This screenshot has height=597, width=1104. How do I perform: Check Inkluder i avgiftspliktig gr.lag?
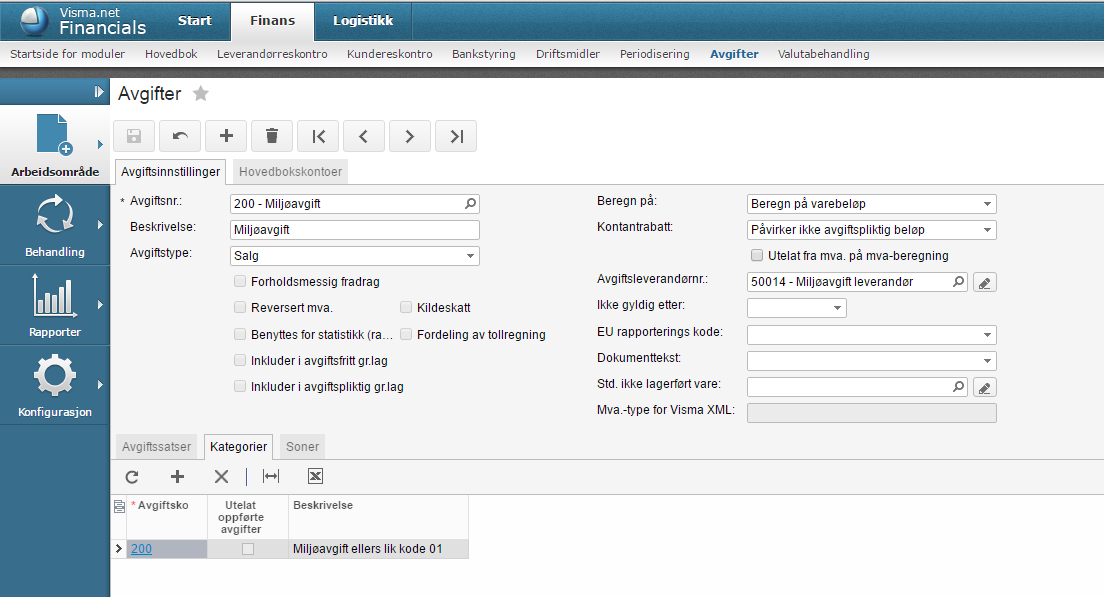point(240,387)
